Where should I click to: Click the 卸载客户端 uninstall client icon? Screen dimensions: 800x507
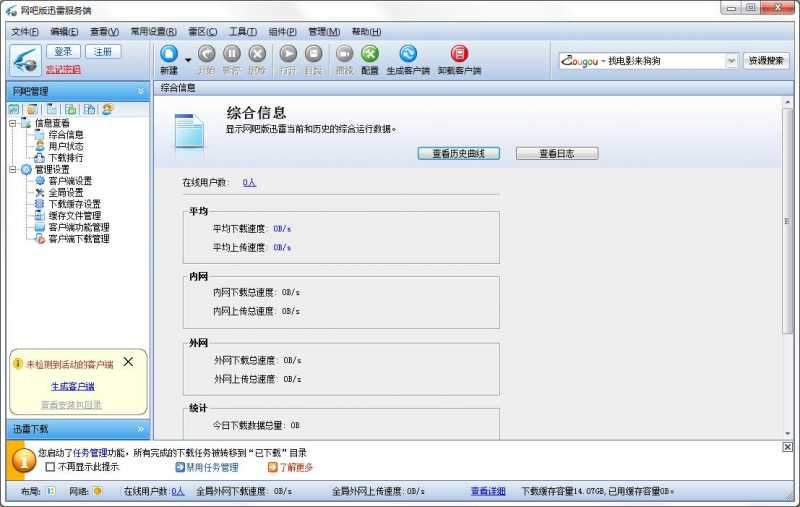[x=459, y=54]
